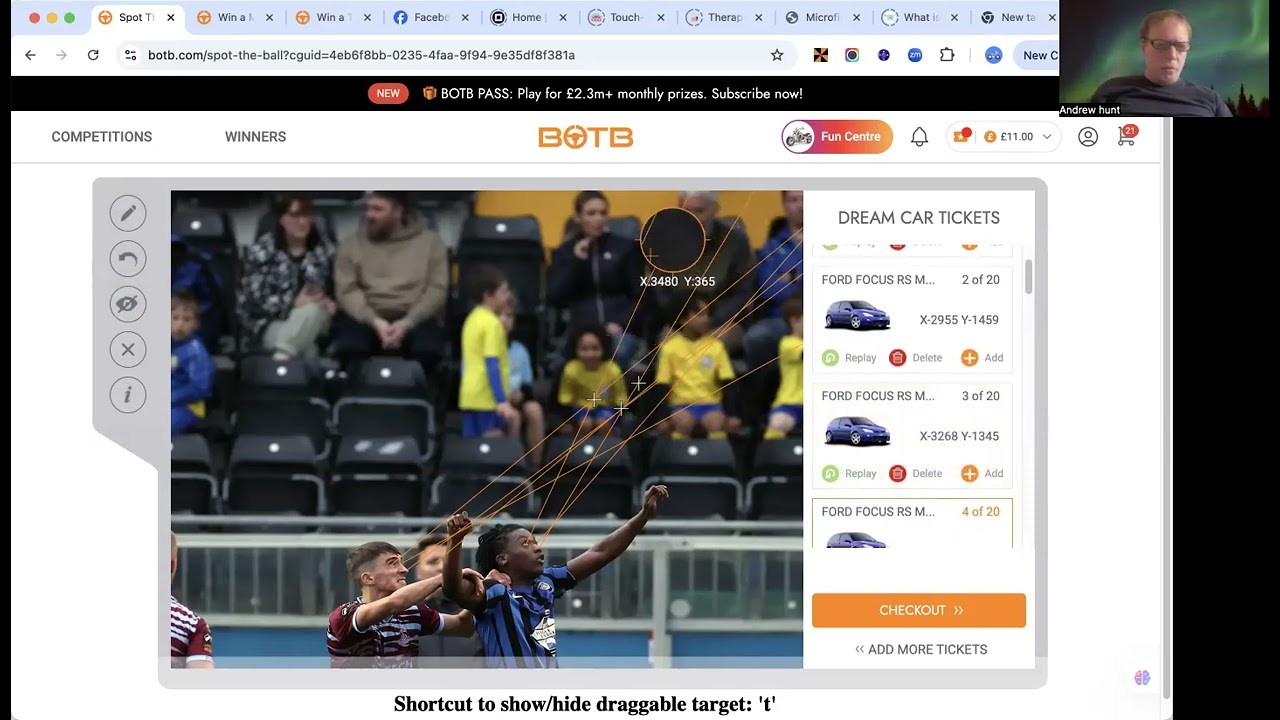Delete ticket 2 of 20

click(x=916, y=358)
